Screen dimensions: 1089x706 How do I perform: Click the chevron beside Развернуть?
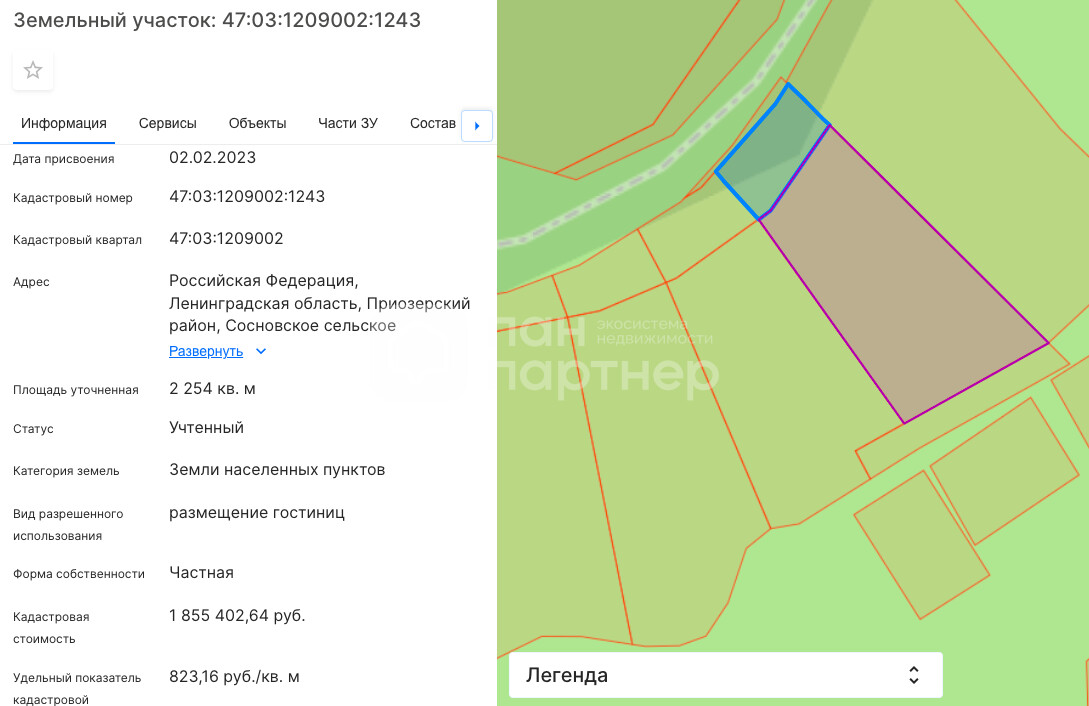click(x=261, y=351)
